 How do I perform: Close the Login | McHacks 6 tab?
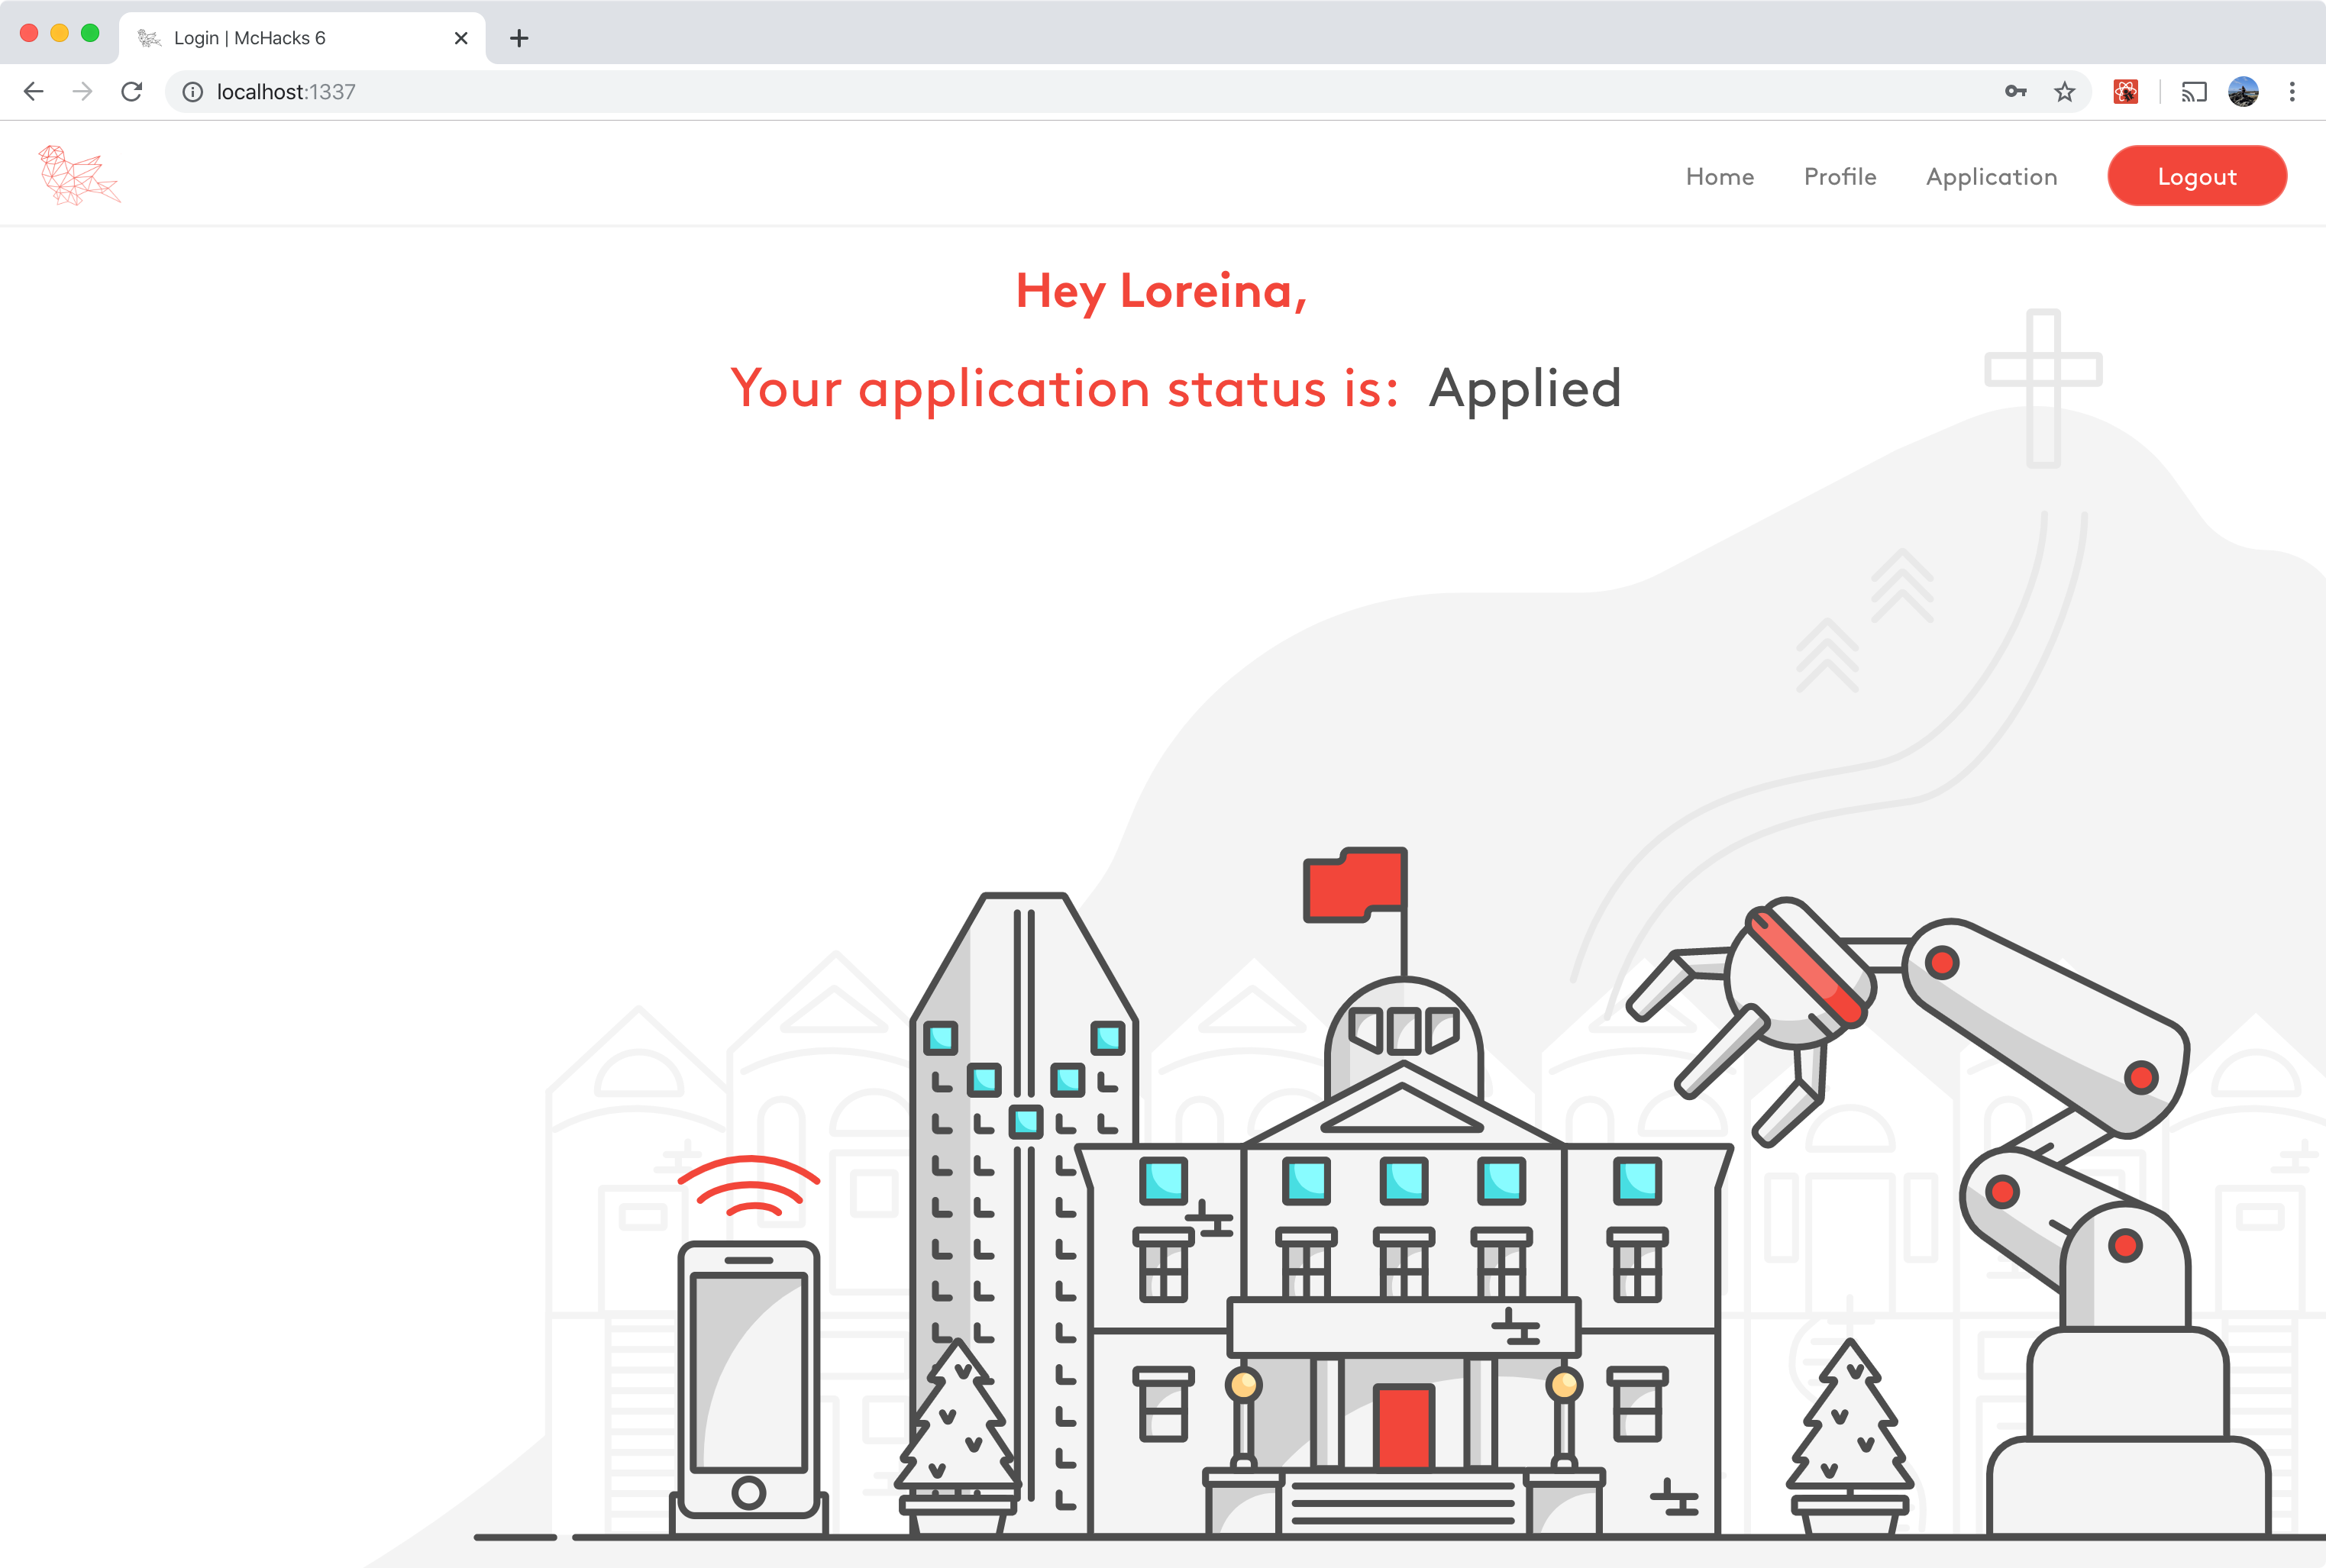tap(461, 38)
